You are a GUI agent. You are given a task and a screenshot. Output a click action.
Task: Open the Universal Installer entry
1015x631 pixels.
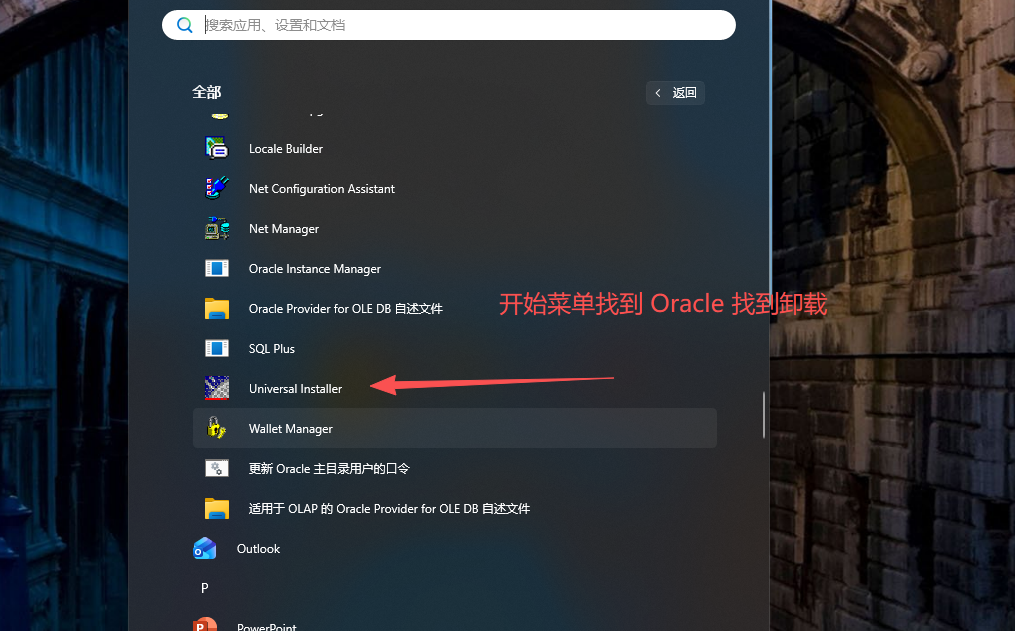tap(454, 388)
